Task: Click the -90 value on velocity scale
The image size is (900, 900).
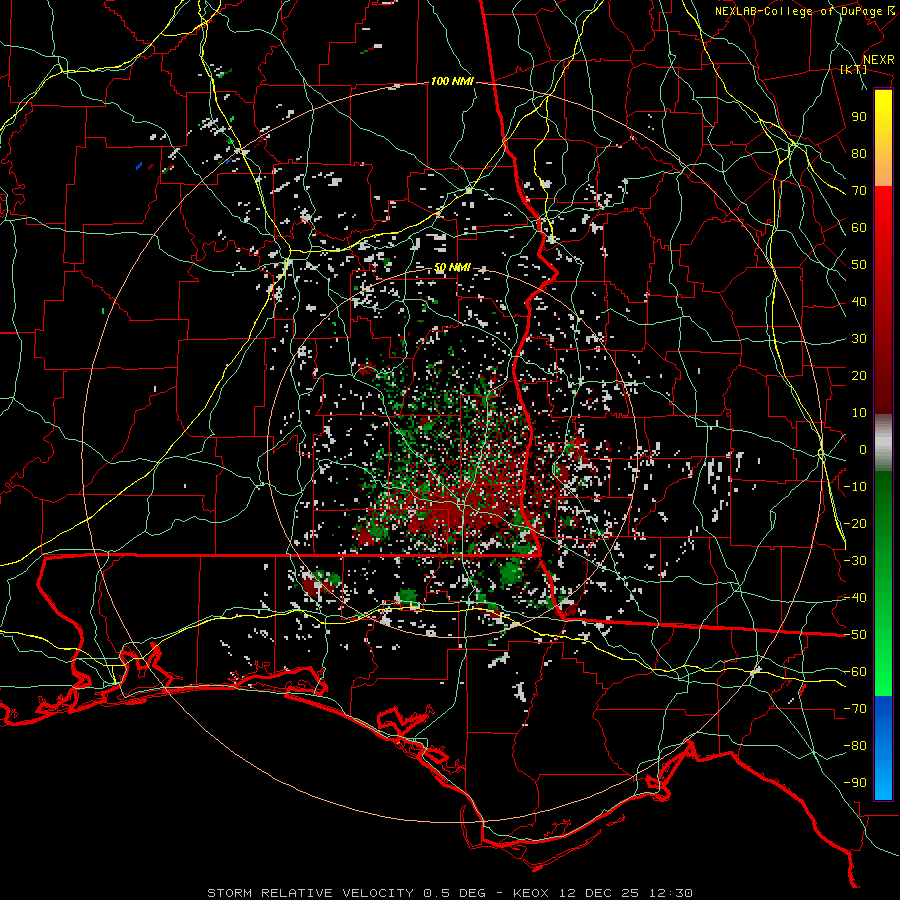Action: point(855,783)
